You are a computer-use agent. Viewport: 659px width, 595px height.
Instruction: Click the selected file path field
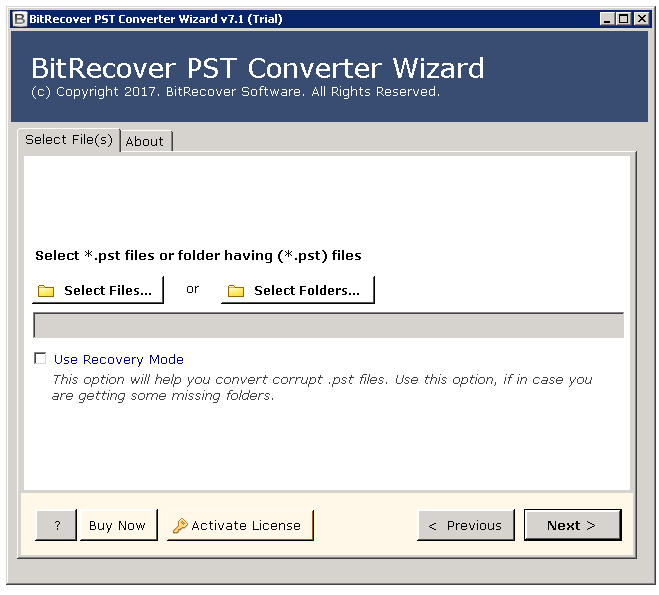pos(329,325)
